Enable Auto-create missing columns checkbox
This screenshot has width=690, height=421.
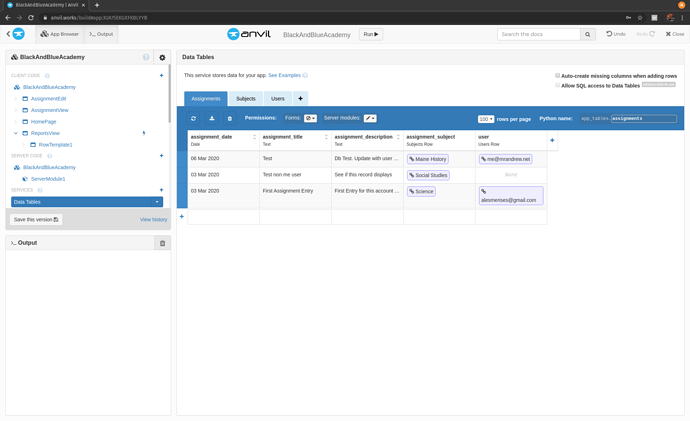[x=558, y=76]
